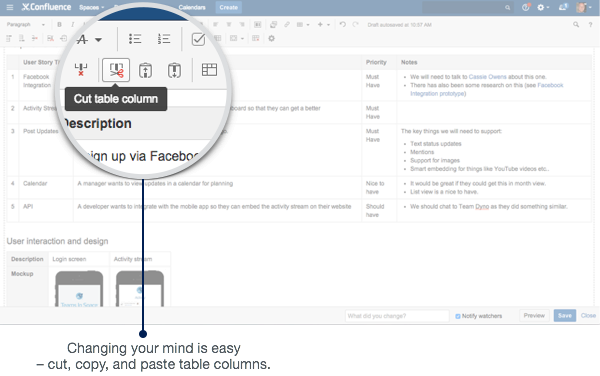Image resolution: width=600 pixels, height=376 pixels.
Task: Click the Create button in header
Action: click(228, 7)
